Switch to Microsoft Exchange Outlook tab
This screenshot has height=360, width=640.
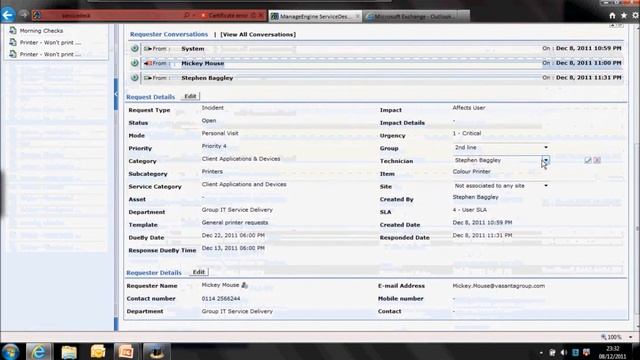416,16
